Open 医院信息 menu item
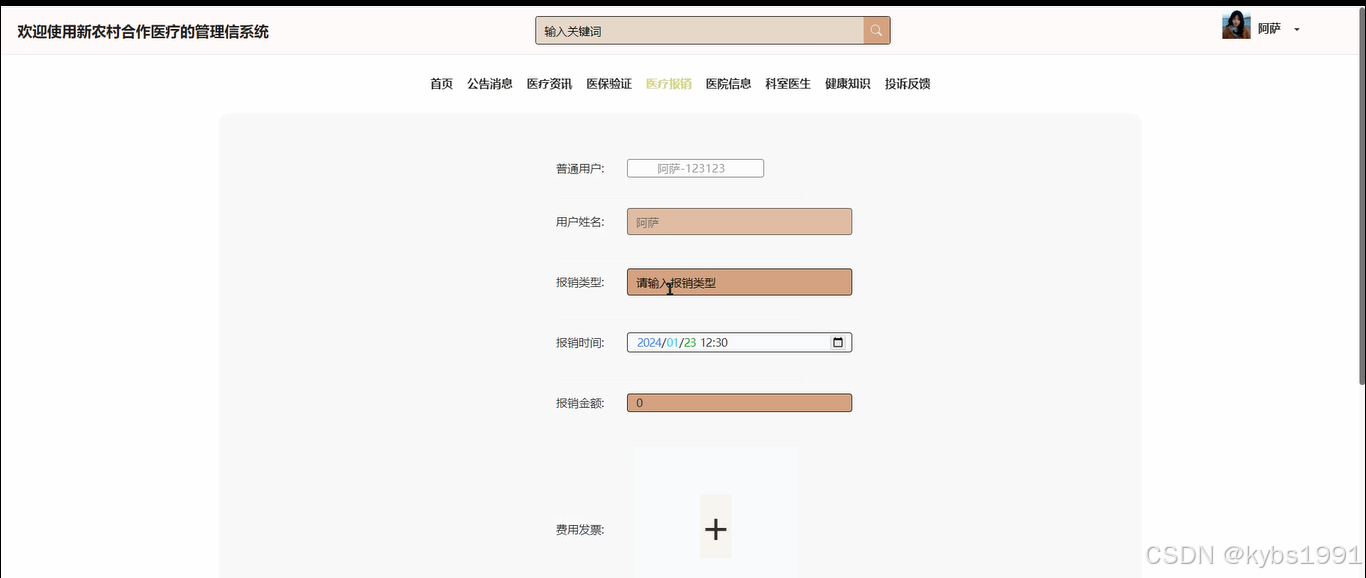This screenshot has height=578, width=1366. (728, 84)
